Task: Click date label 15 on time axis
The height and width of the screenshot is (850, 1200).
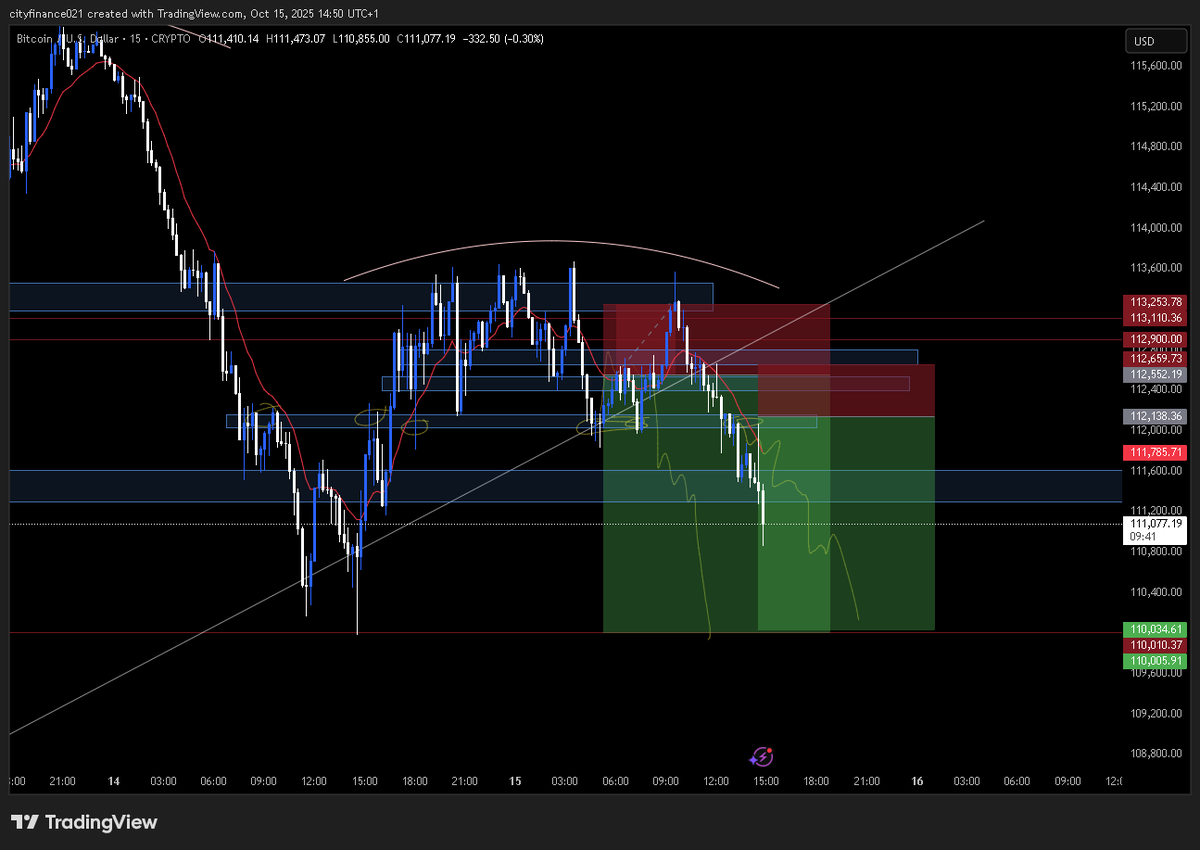Action: click(515, 781)
